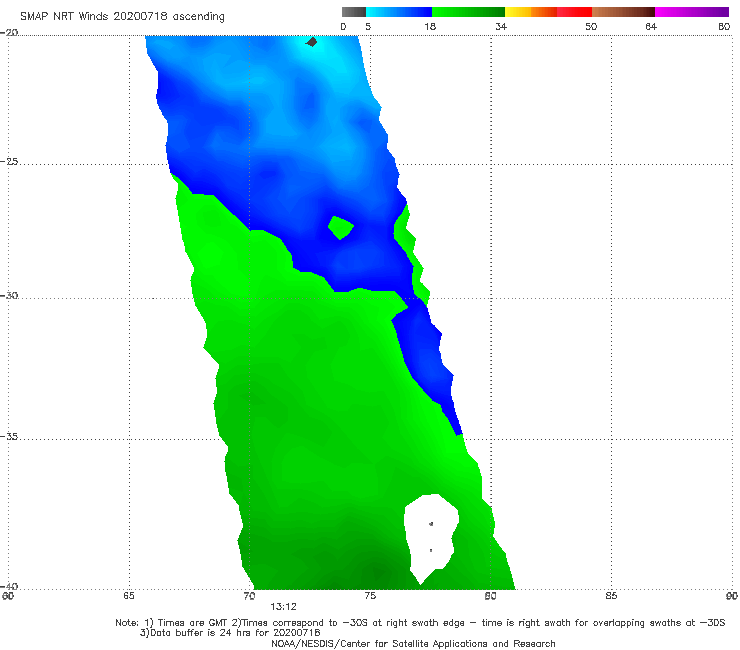Click the green segment of the colorbar
740x650 pixels.
point(468,12)
